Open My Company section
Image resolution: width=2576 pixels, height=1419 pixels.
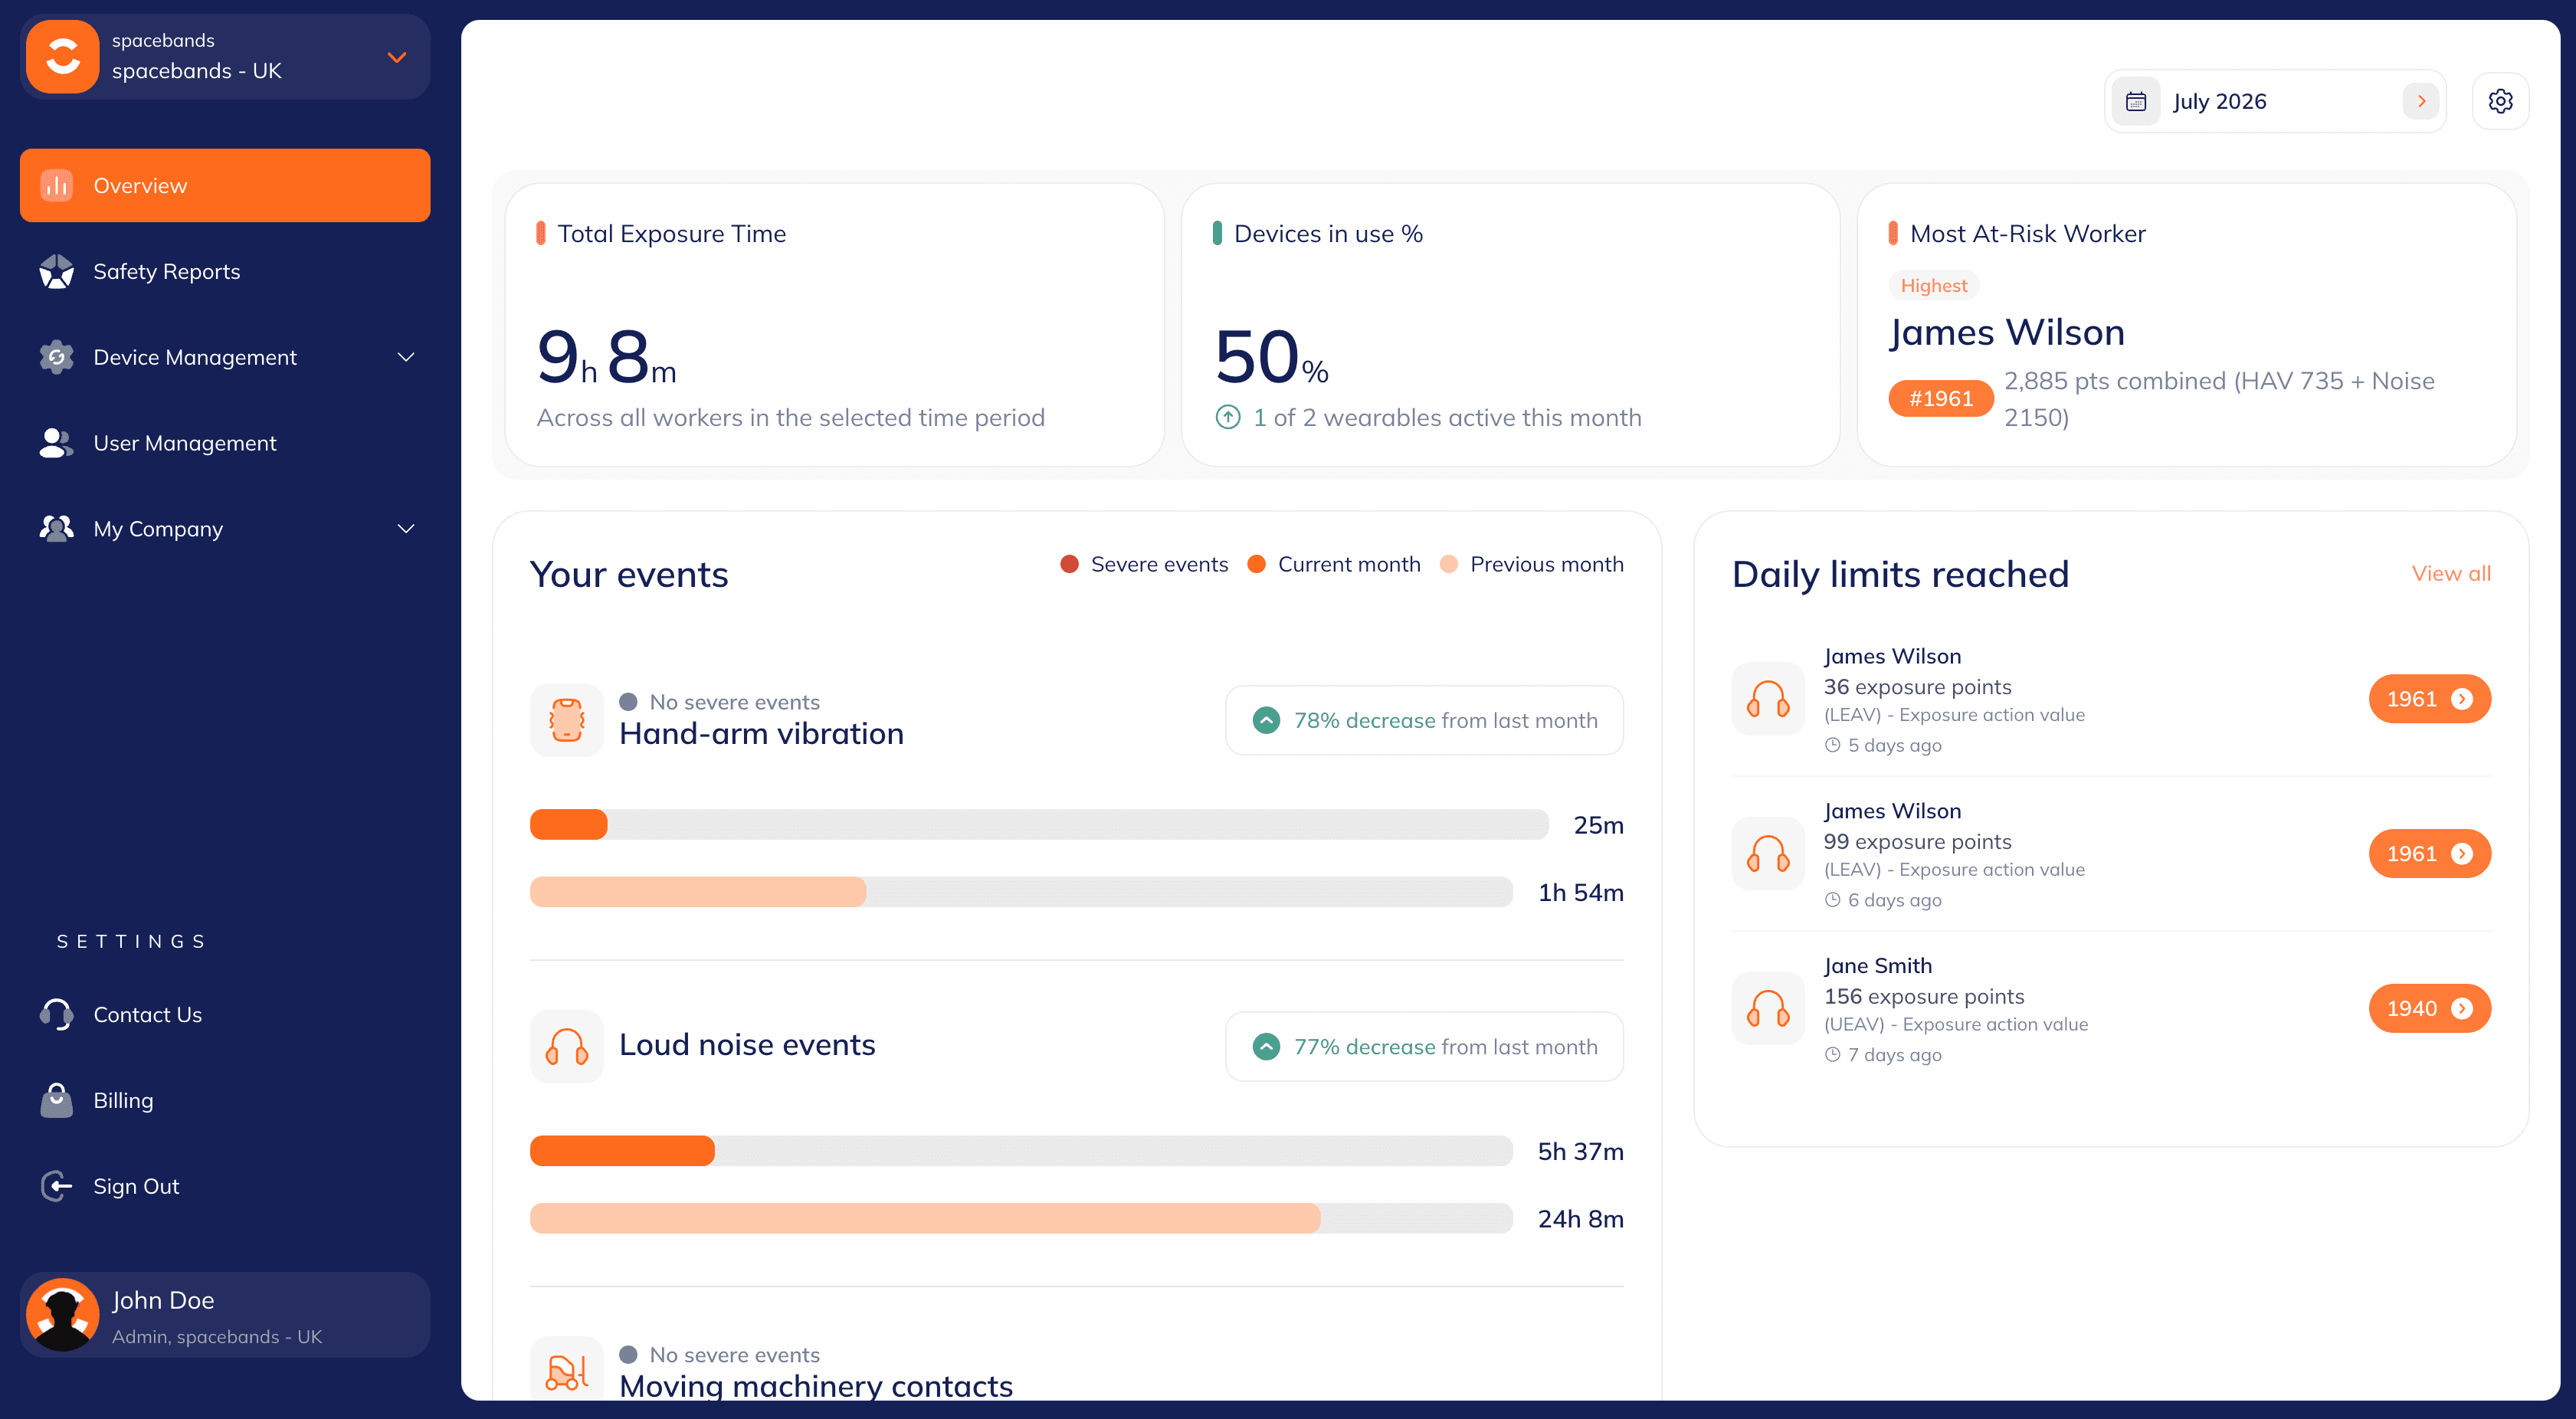click(x=225, y=529)
